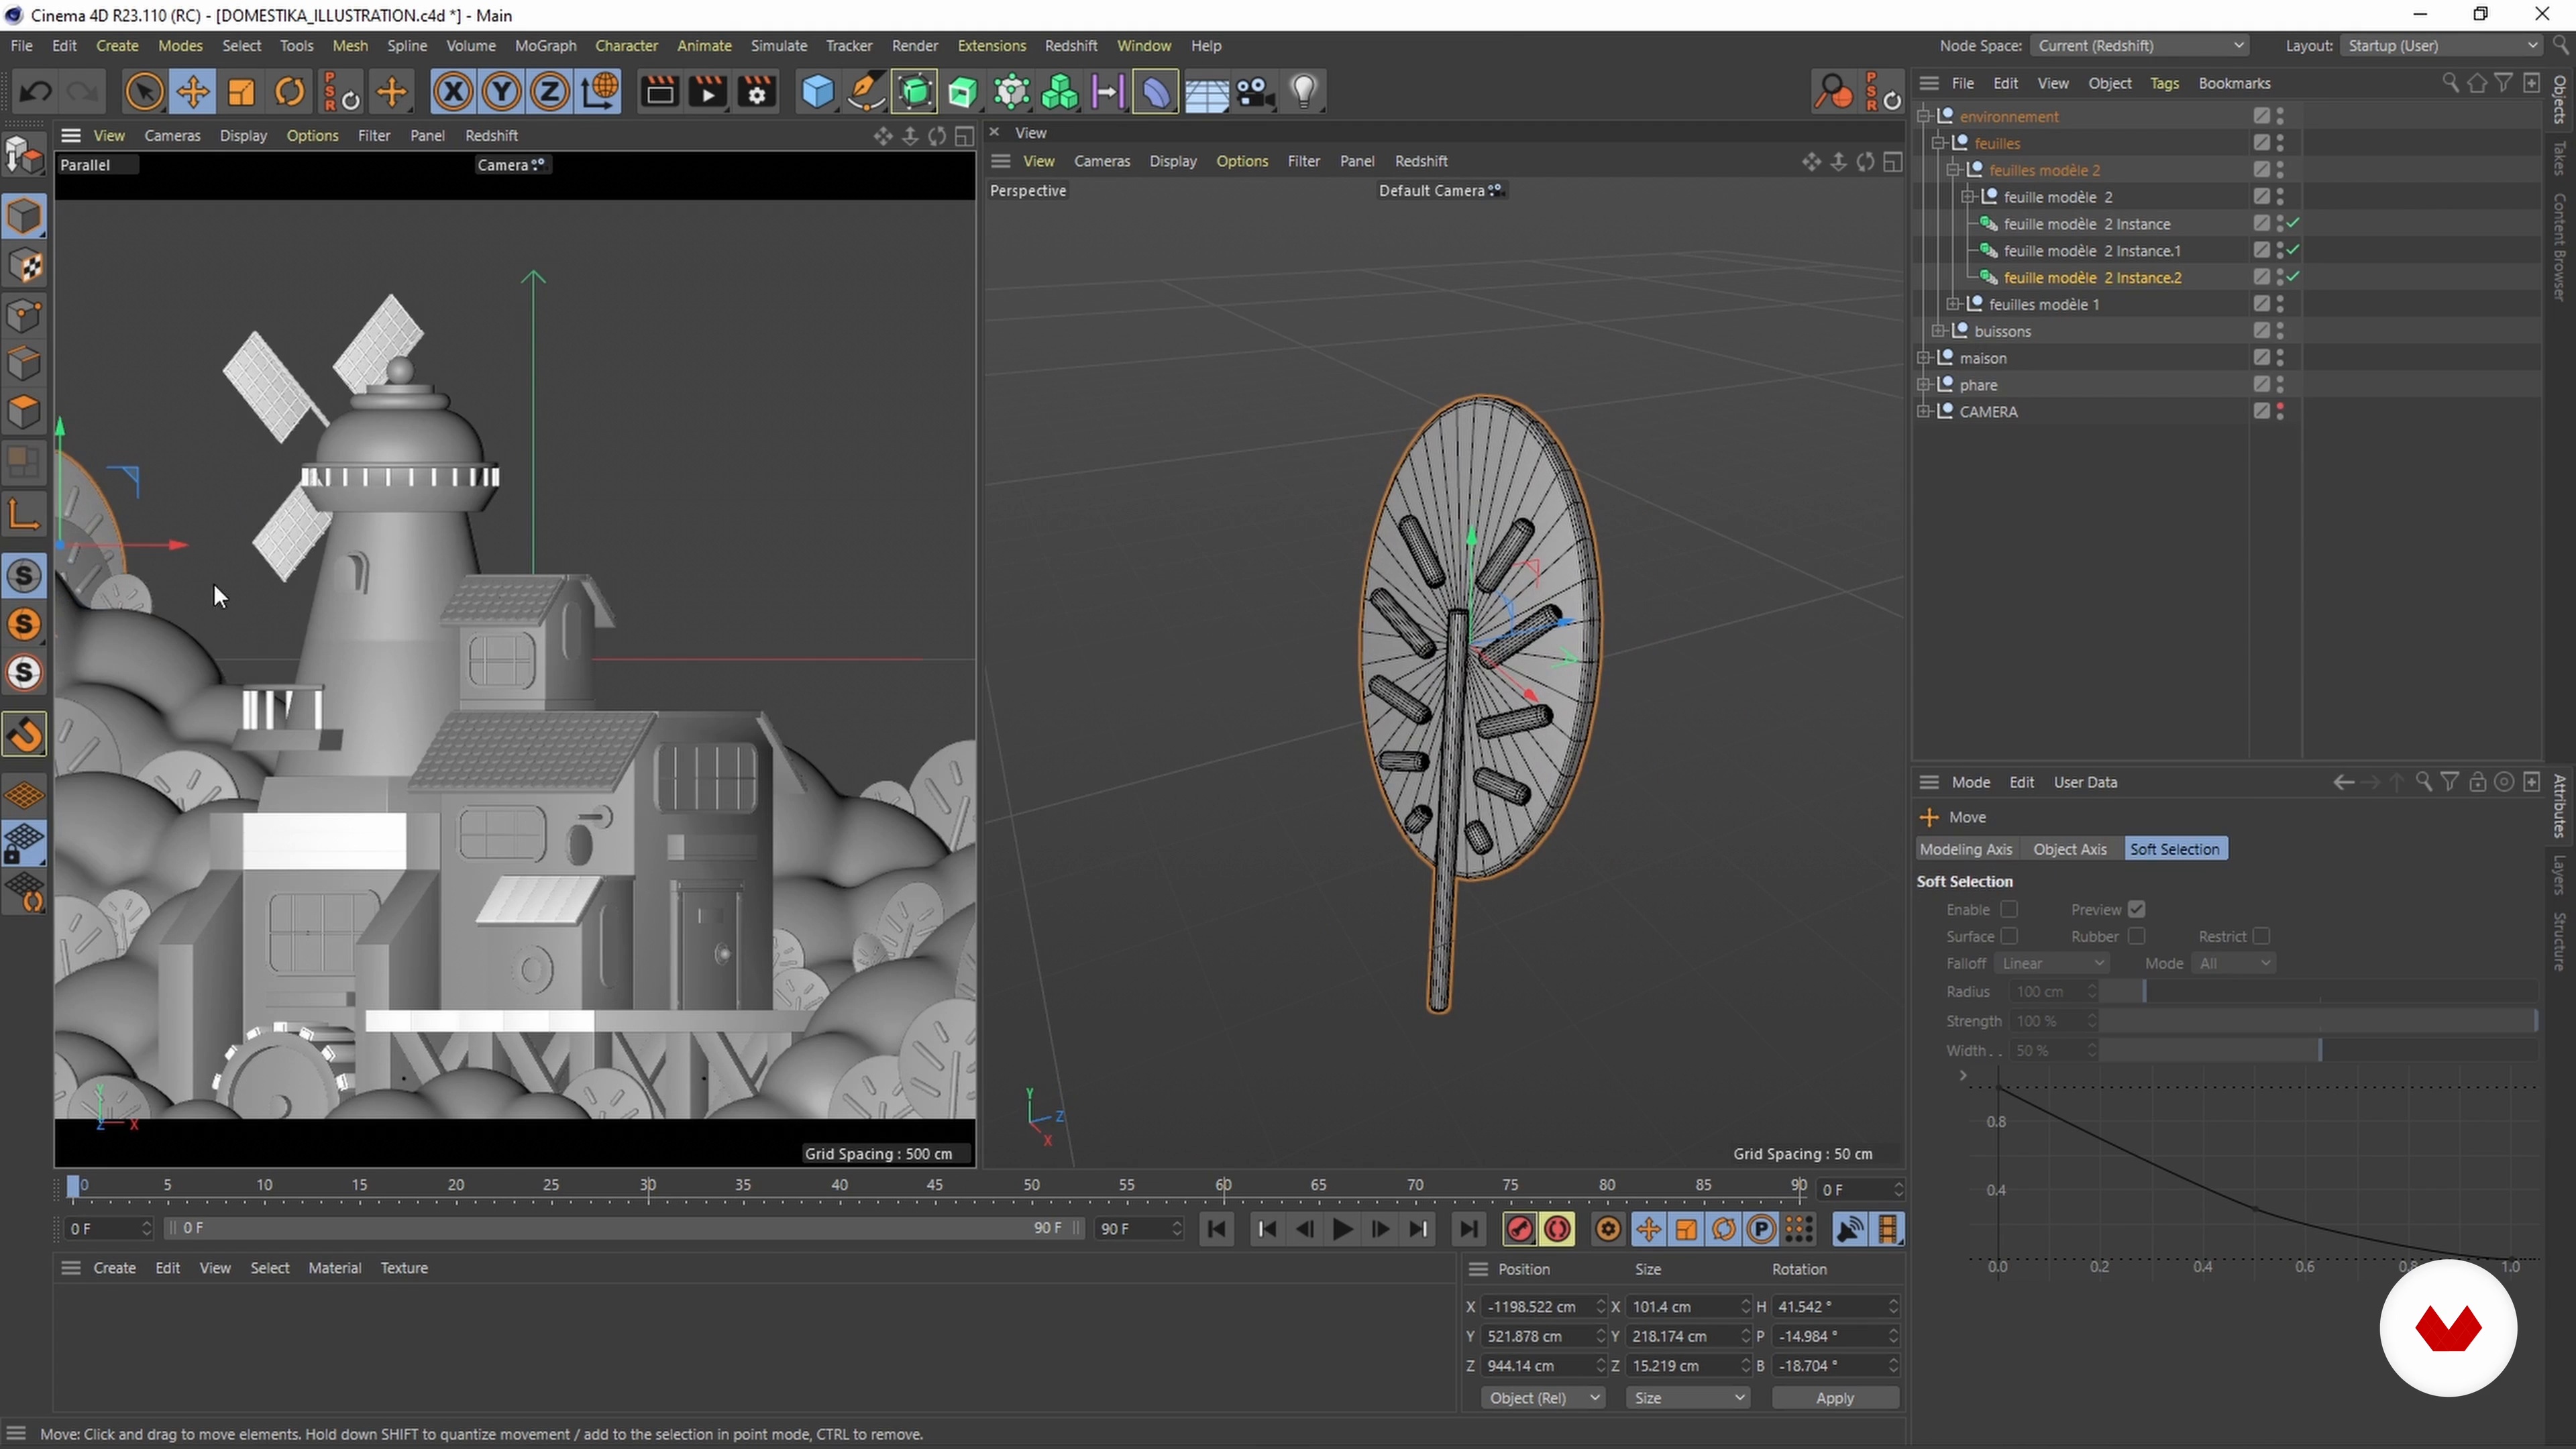Collapse the environnement tree node
This screenshot has height=1449, width=2576.
[1924, 117]
